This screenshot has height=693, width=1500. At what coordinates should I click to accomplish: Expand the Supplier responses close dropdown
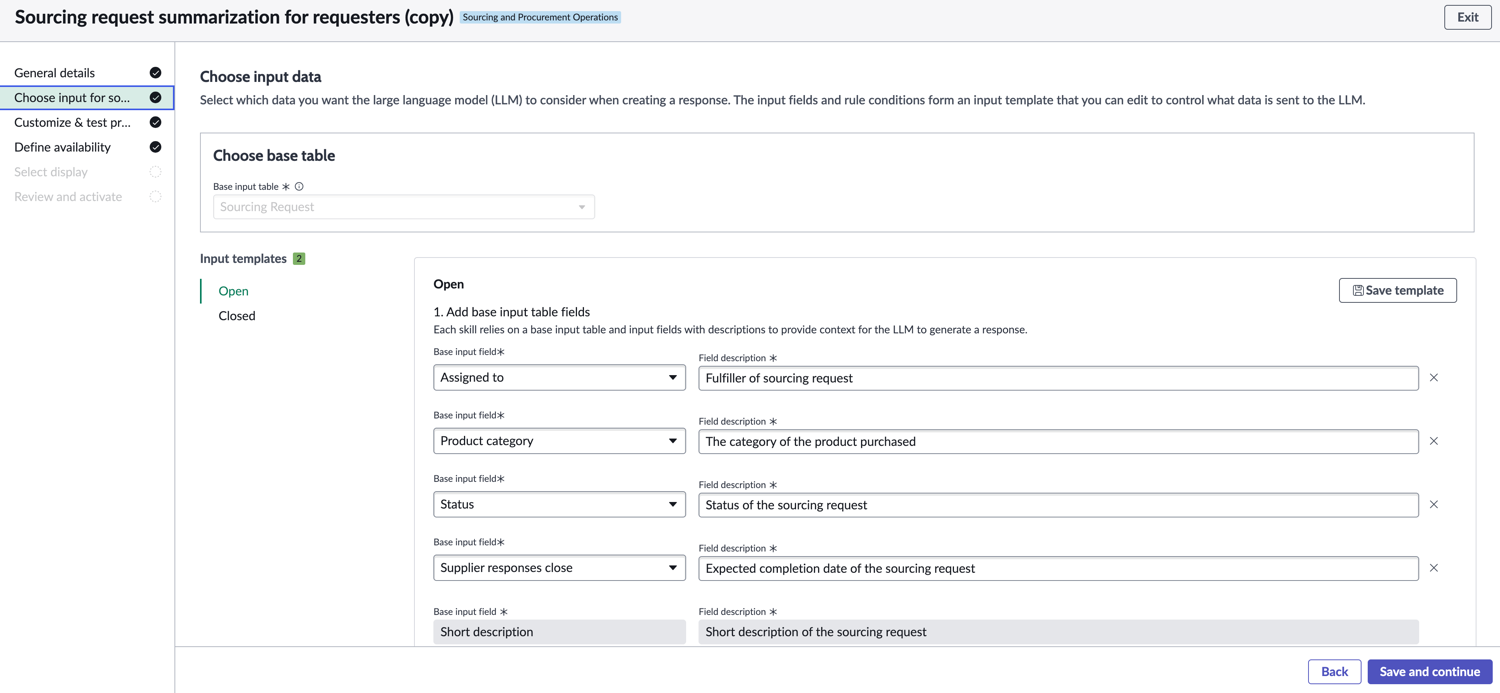point(559,568)
